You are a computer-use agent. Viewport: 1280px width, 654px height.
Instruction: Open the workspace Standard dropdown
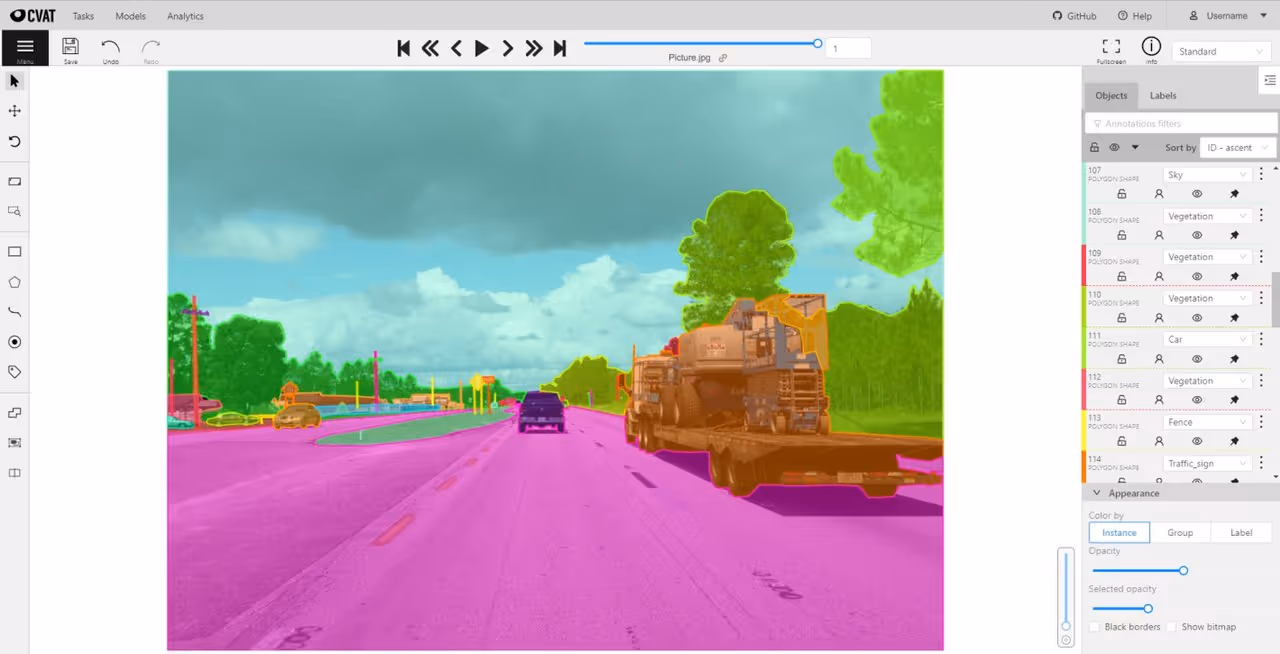(1221, 51)
